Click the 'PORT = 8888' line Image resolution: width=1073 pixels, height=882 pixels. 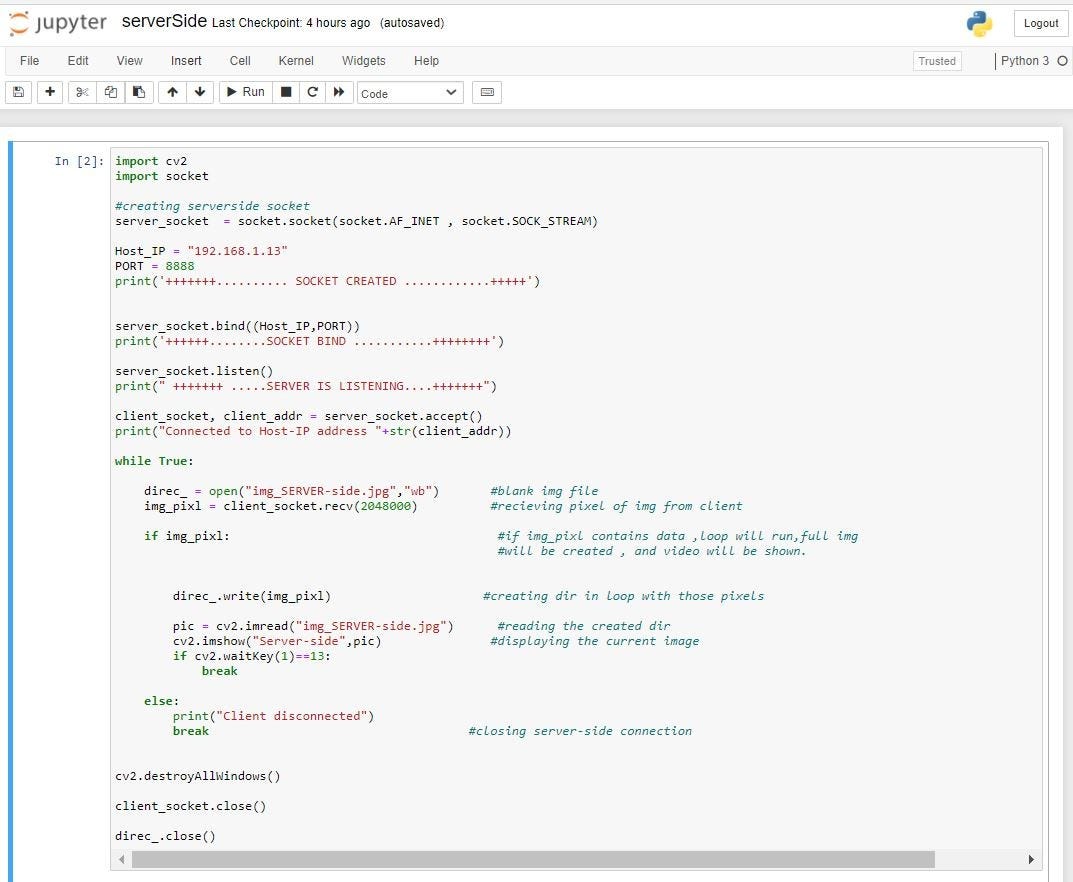[x=155, y=266]
